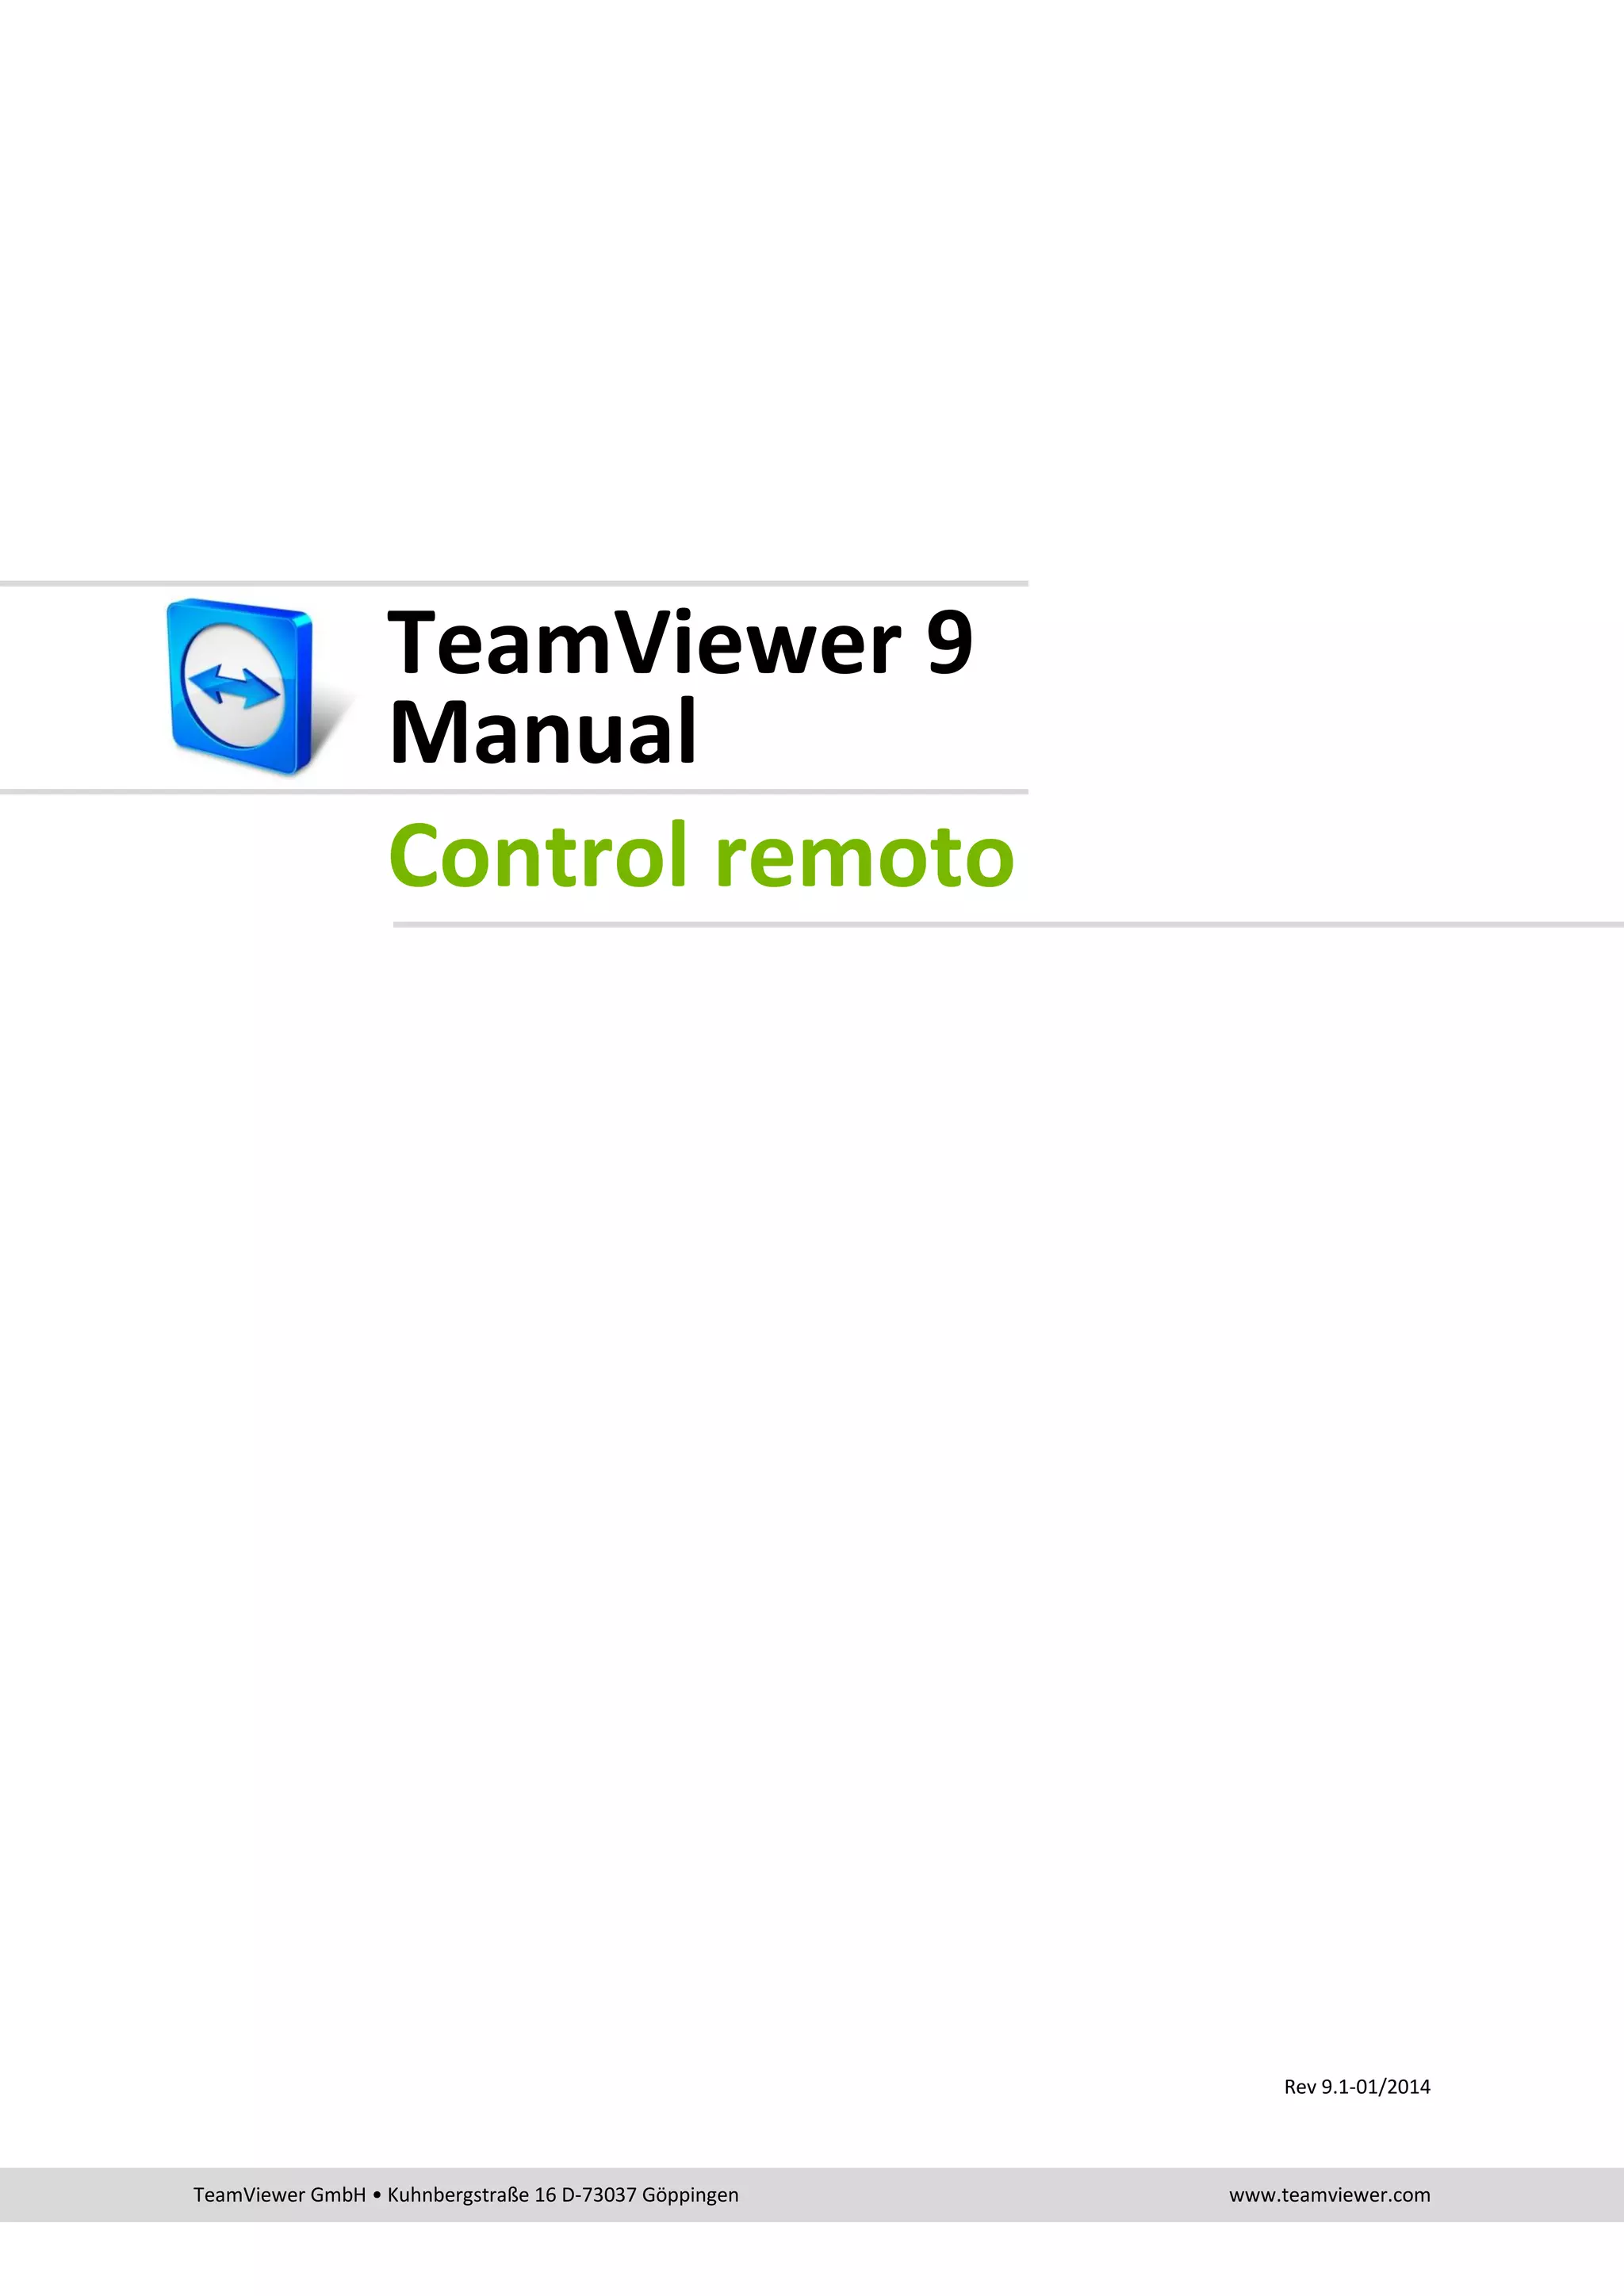Click the gray line under "Control remoto"
The image size is (1624, 2296).
coord(1008,925)
